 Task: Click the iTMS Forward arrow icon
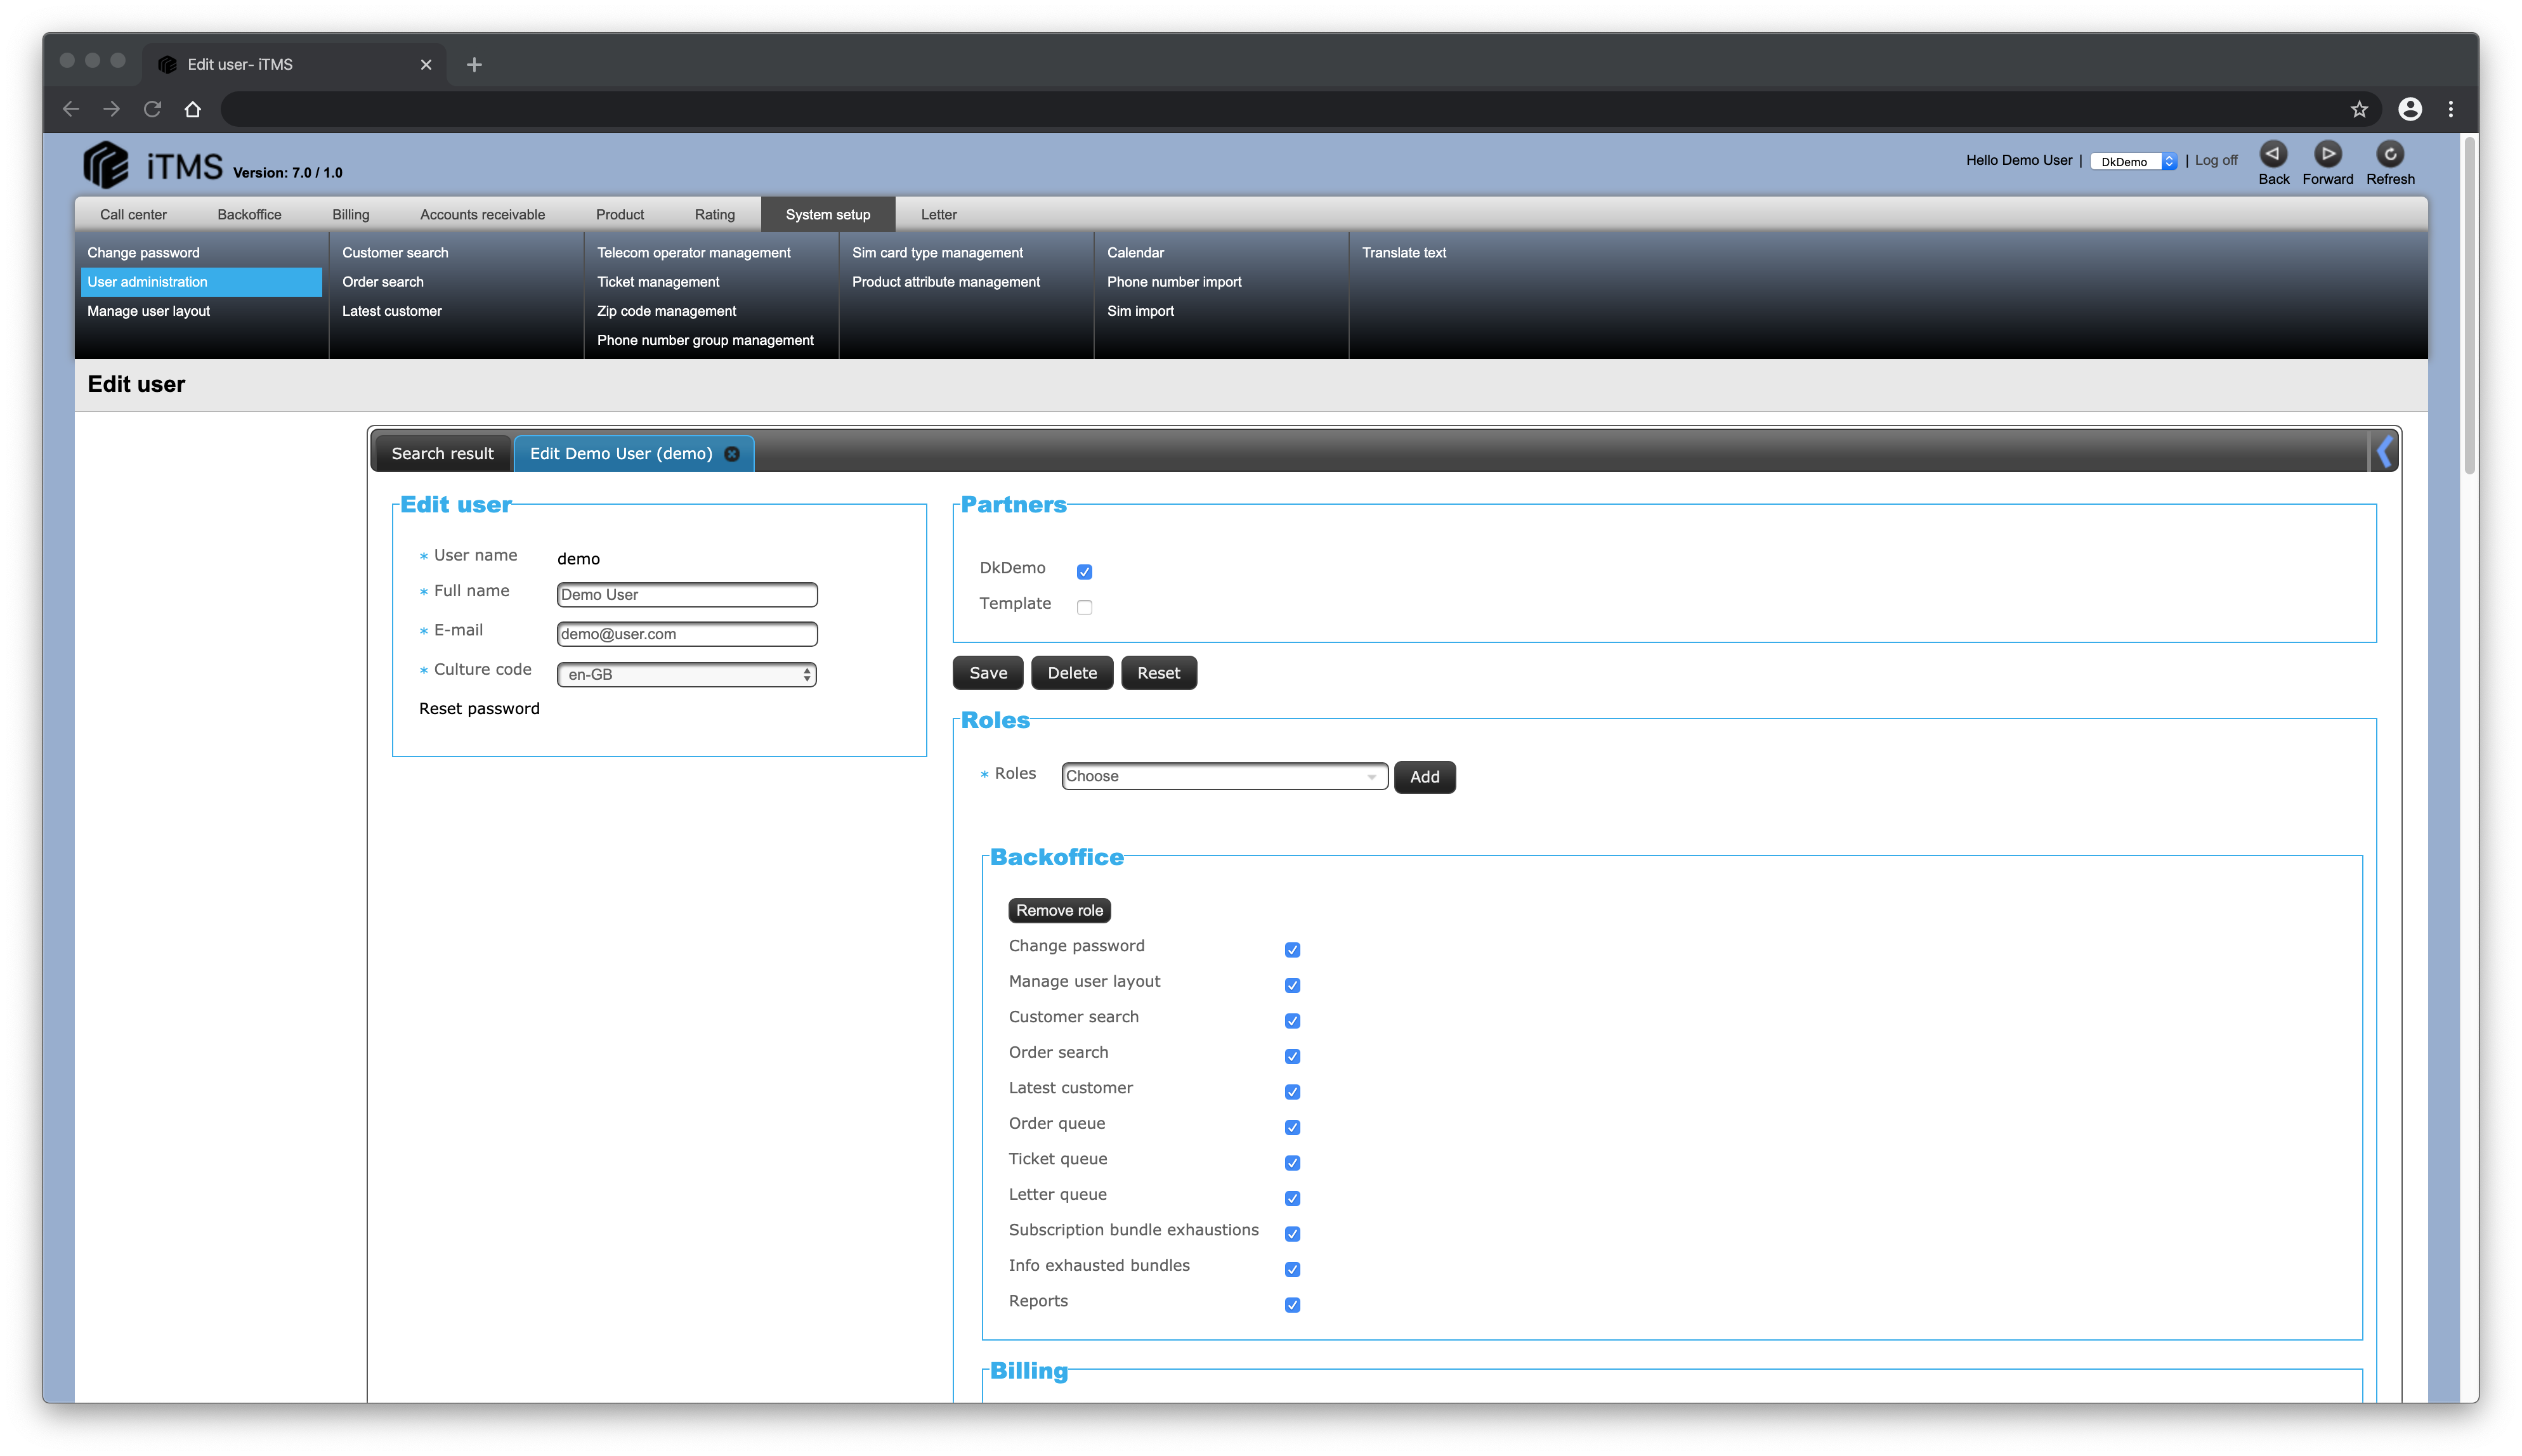(2327, 154)
